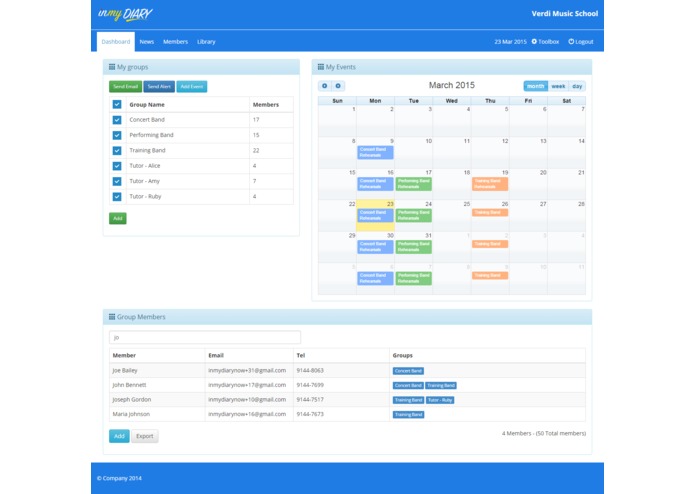Click the Members column header in groups table
695x494 pixels.
point(266,105)
